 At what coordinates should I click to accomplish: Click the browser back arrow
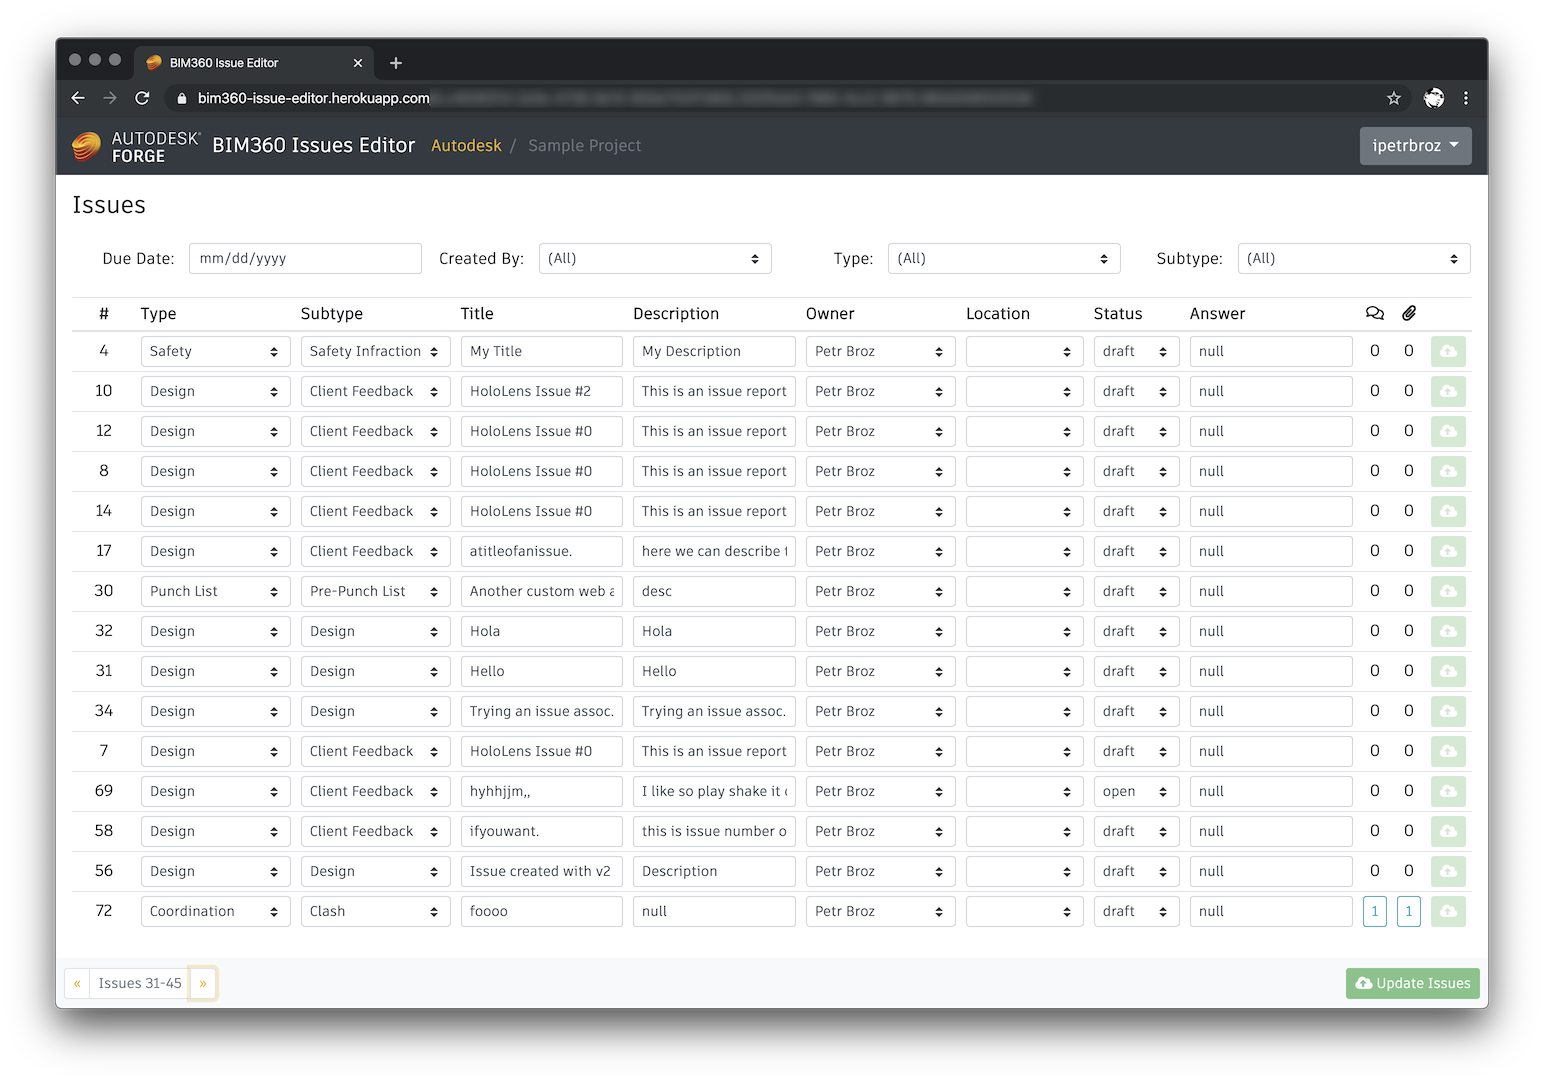point(78,98)
